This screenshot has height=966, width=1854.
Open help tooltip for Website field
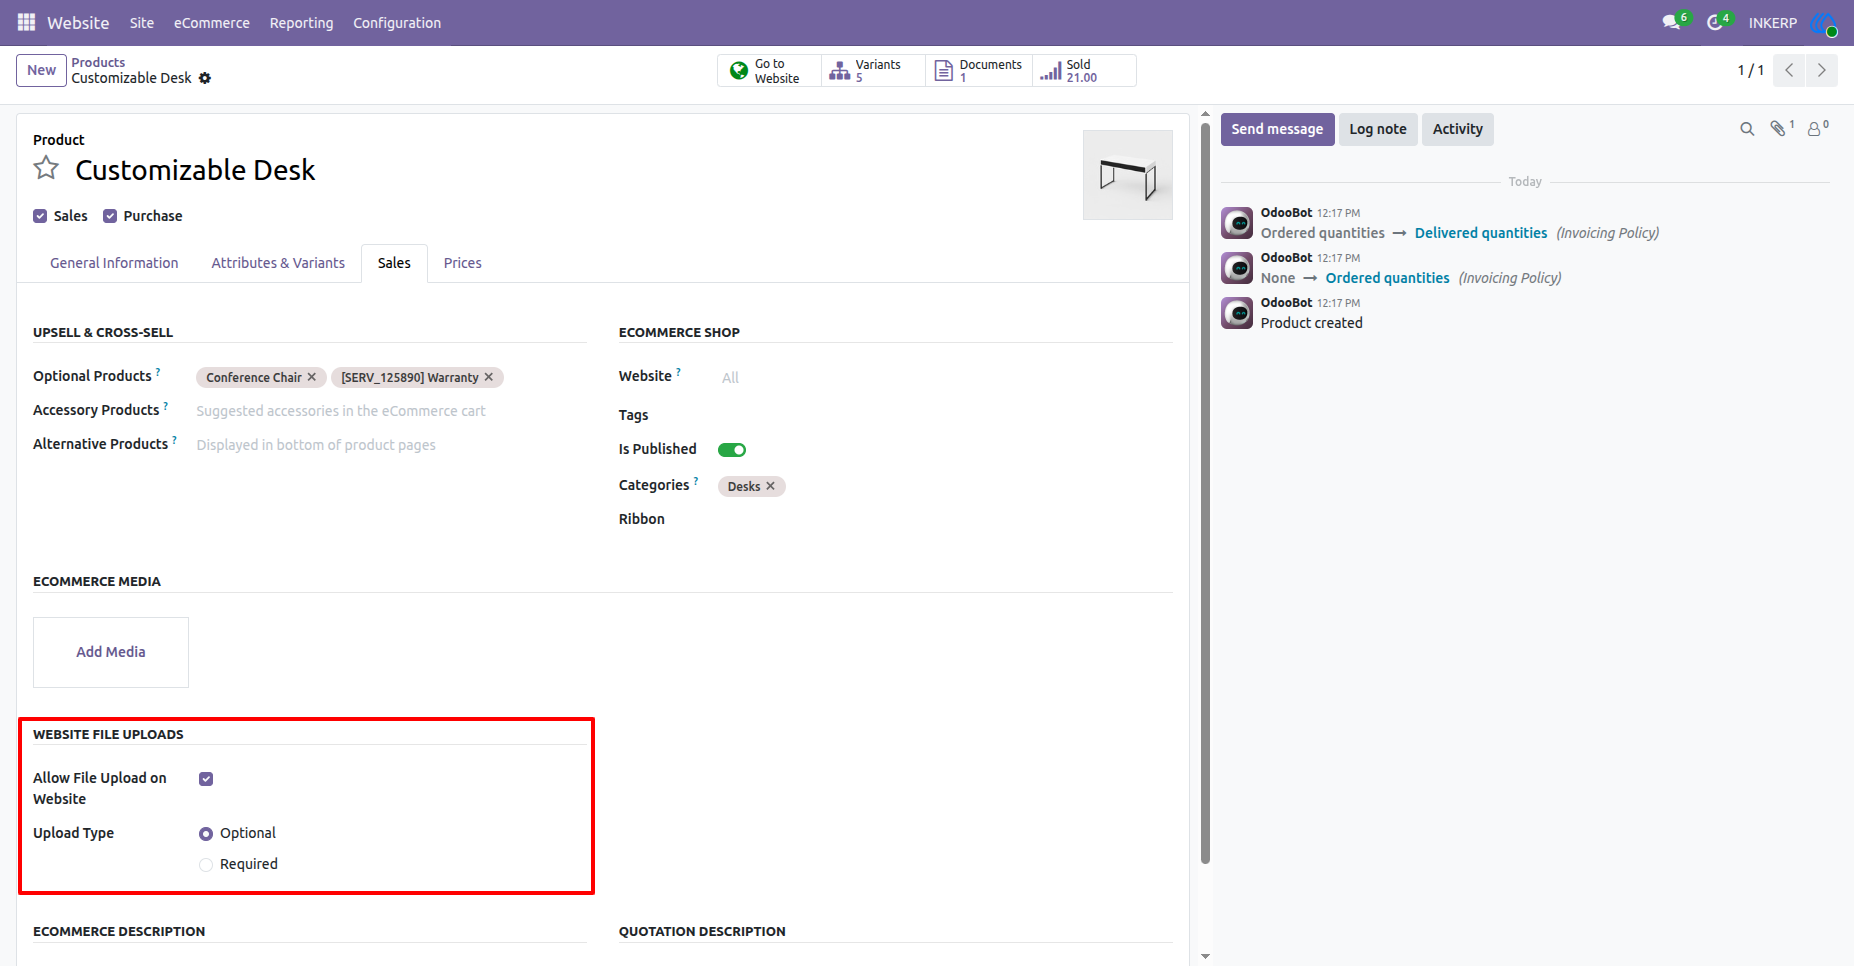click(x=678, y=372)
